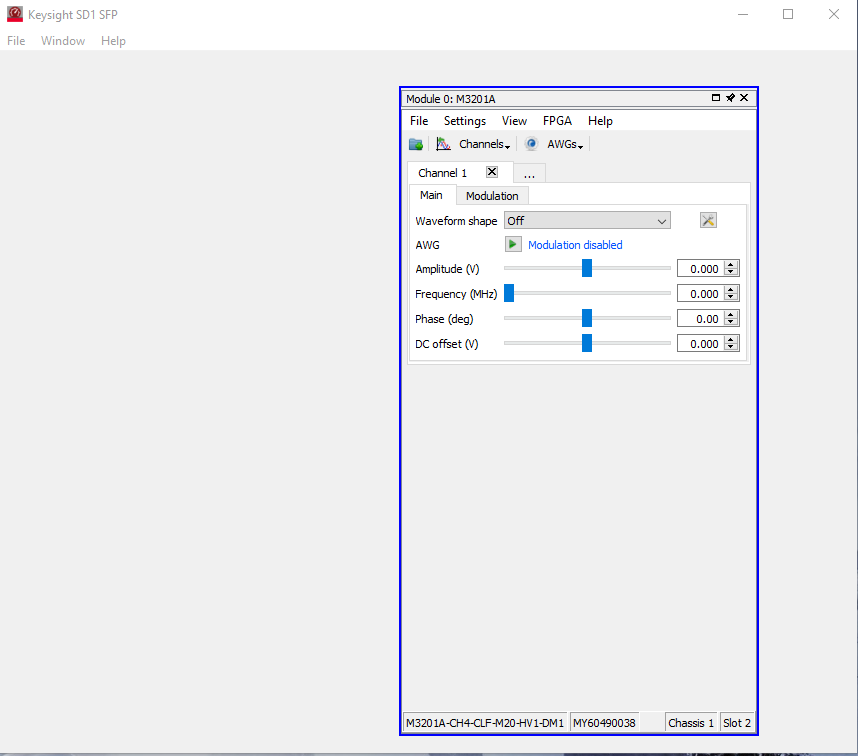Viewport: 858px width, 756px height.
Task: Click the MY60490038 serial number status entry
Action: [x=604, y=723]
